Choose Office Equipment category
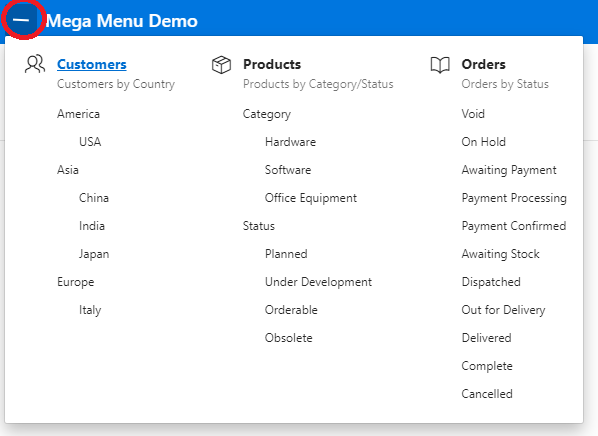Screen dimensions: 598x436 [311, 198]
